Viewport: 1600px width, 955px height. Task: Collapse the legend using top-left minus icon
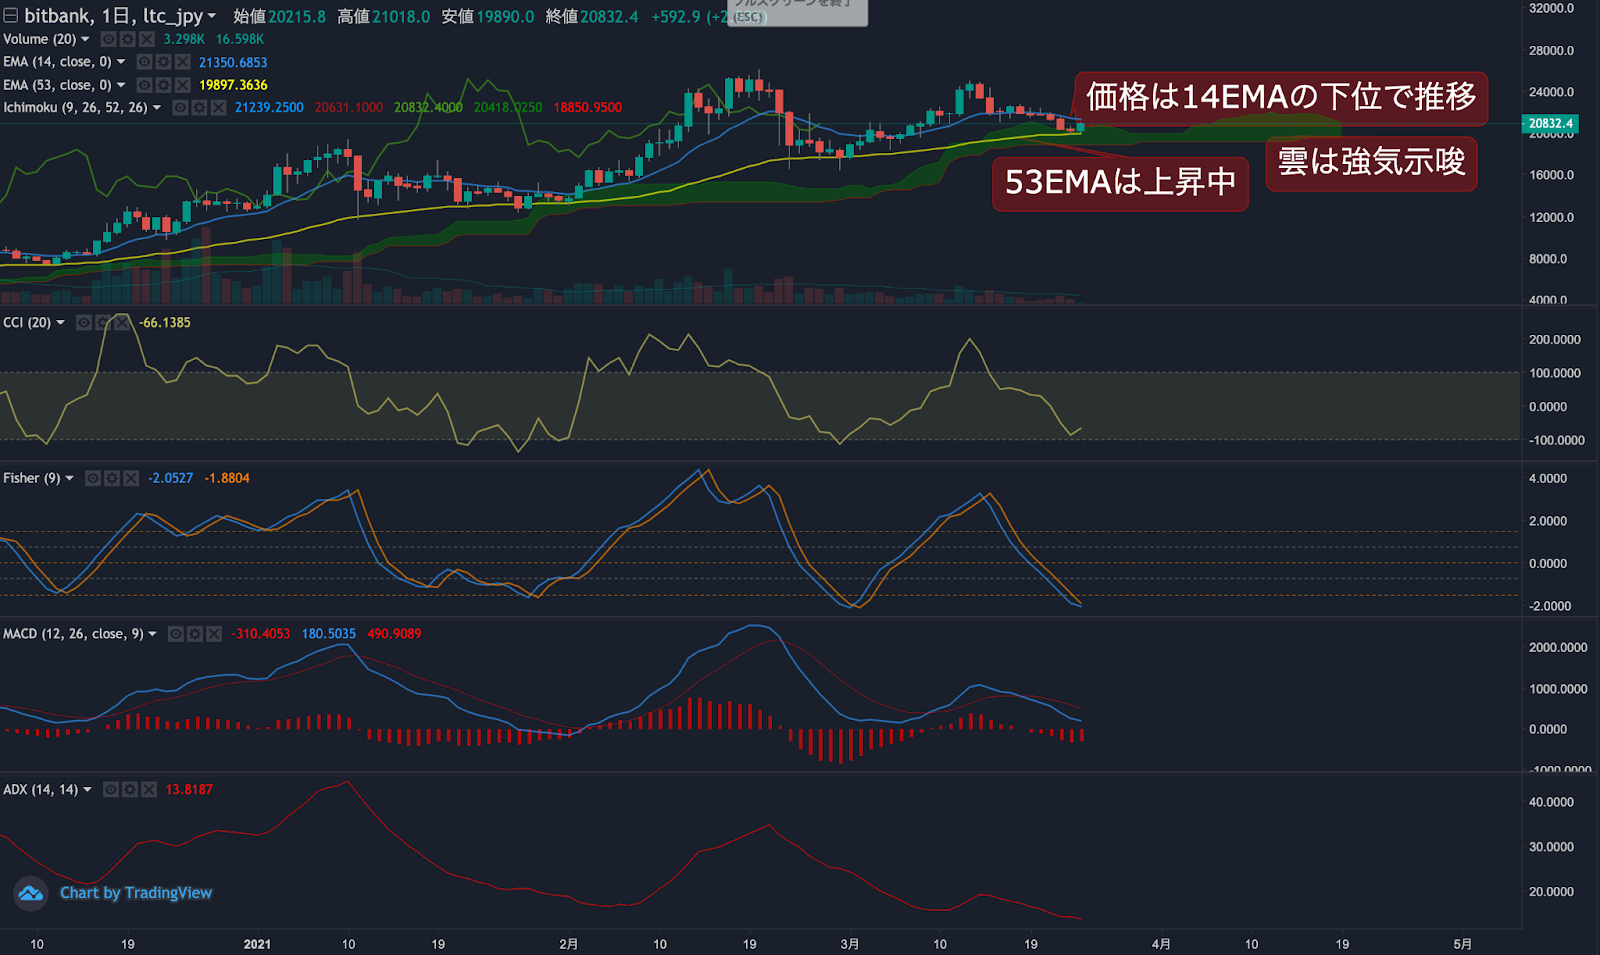10,16
